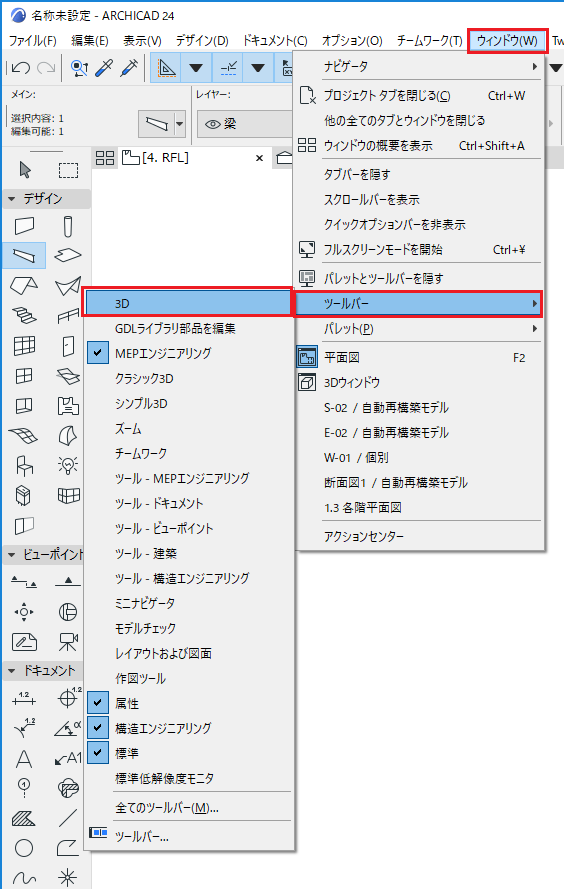The image size is (564, 889).
Task: Select the Marquee tool
Action: (x=69, y=170)
